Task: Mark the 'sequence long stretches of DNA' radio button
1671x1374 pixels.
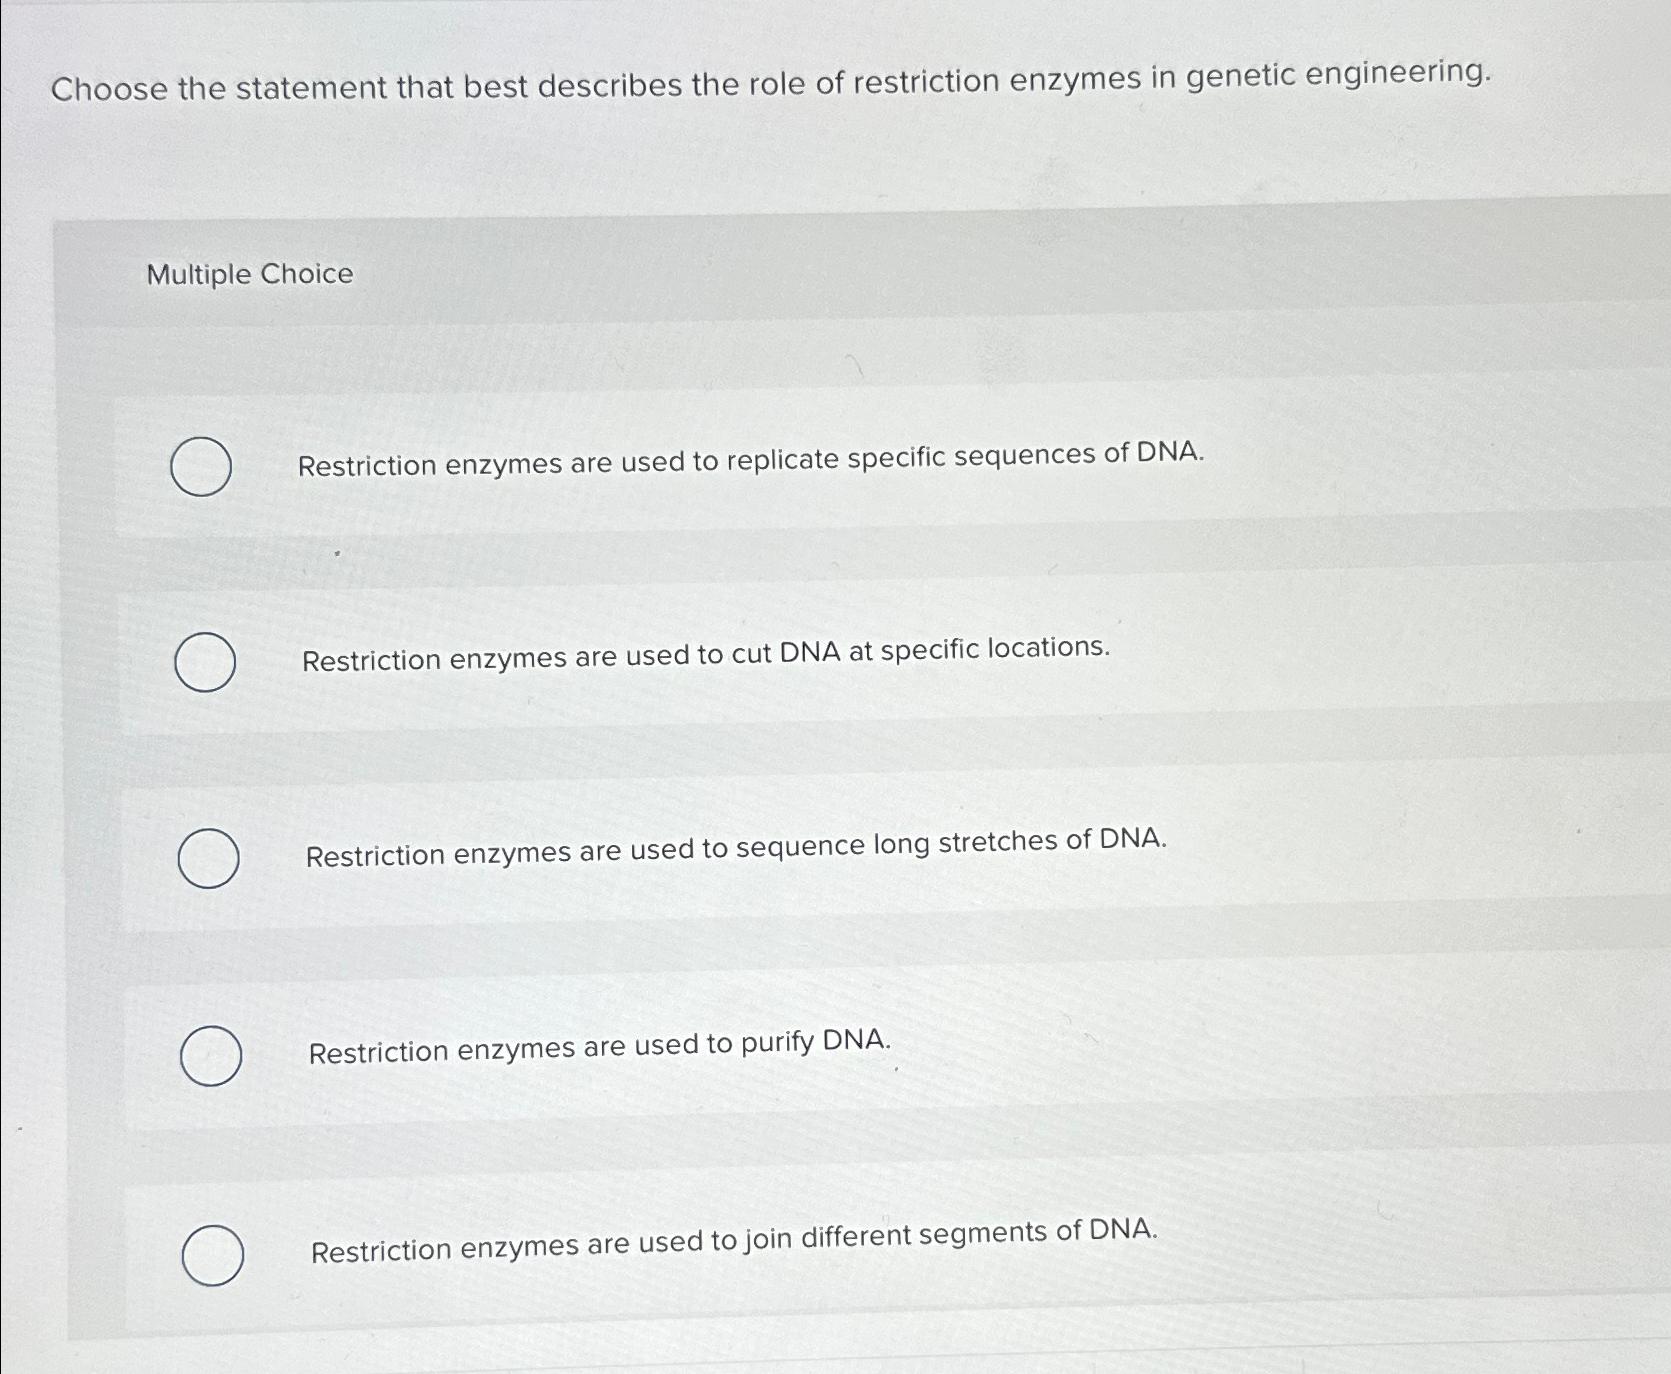Action: click(x=208, y=858)
